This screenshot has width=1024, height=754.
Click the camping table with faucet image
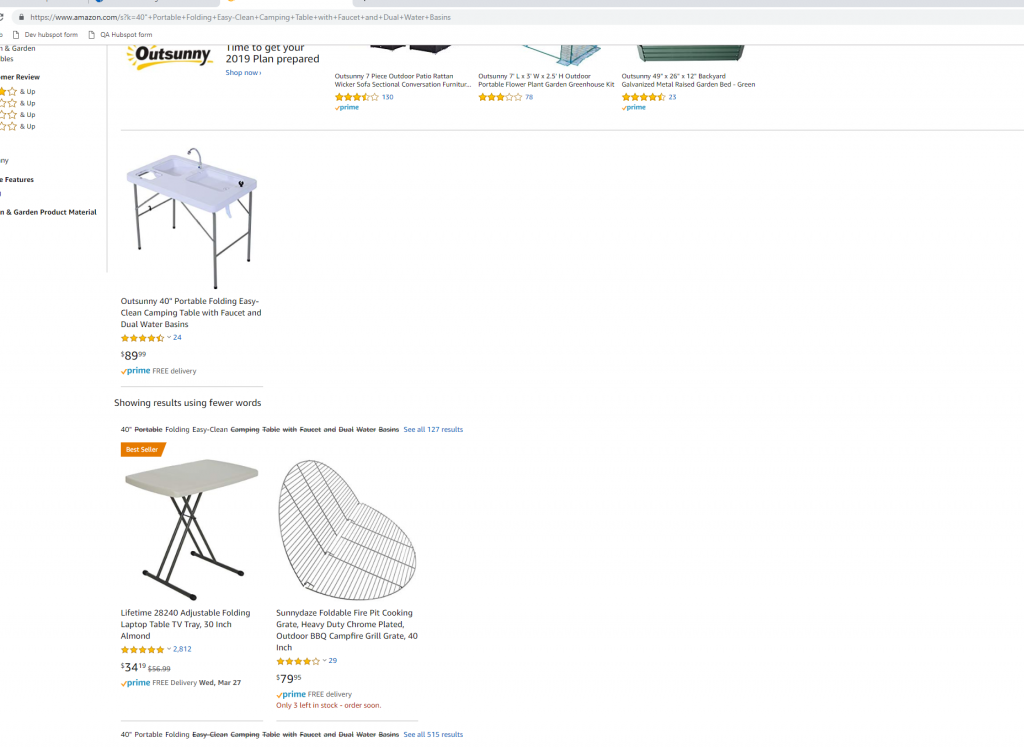(x=192, y=217)
